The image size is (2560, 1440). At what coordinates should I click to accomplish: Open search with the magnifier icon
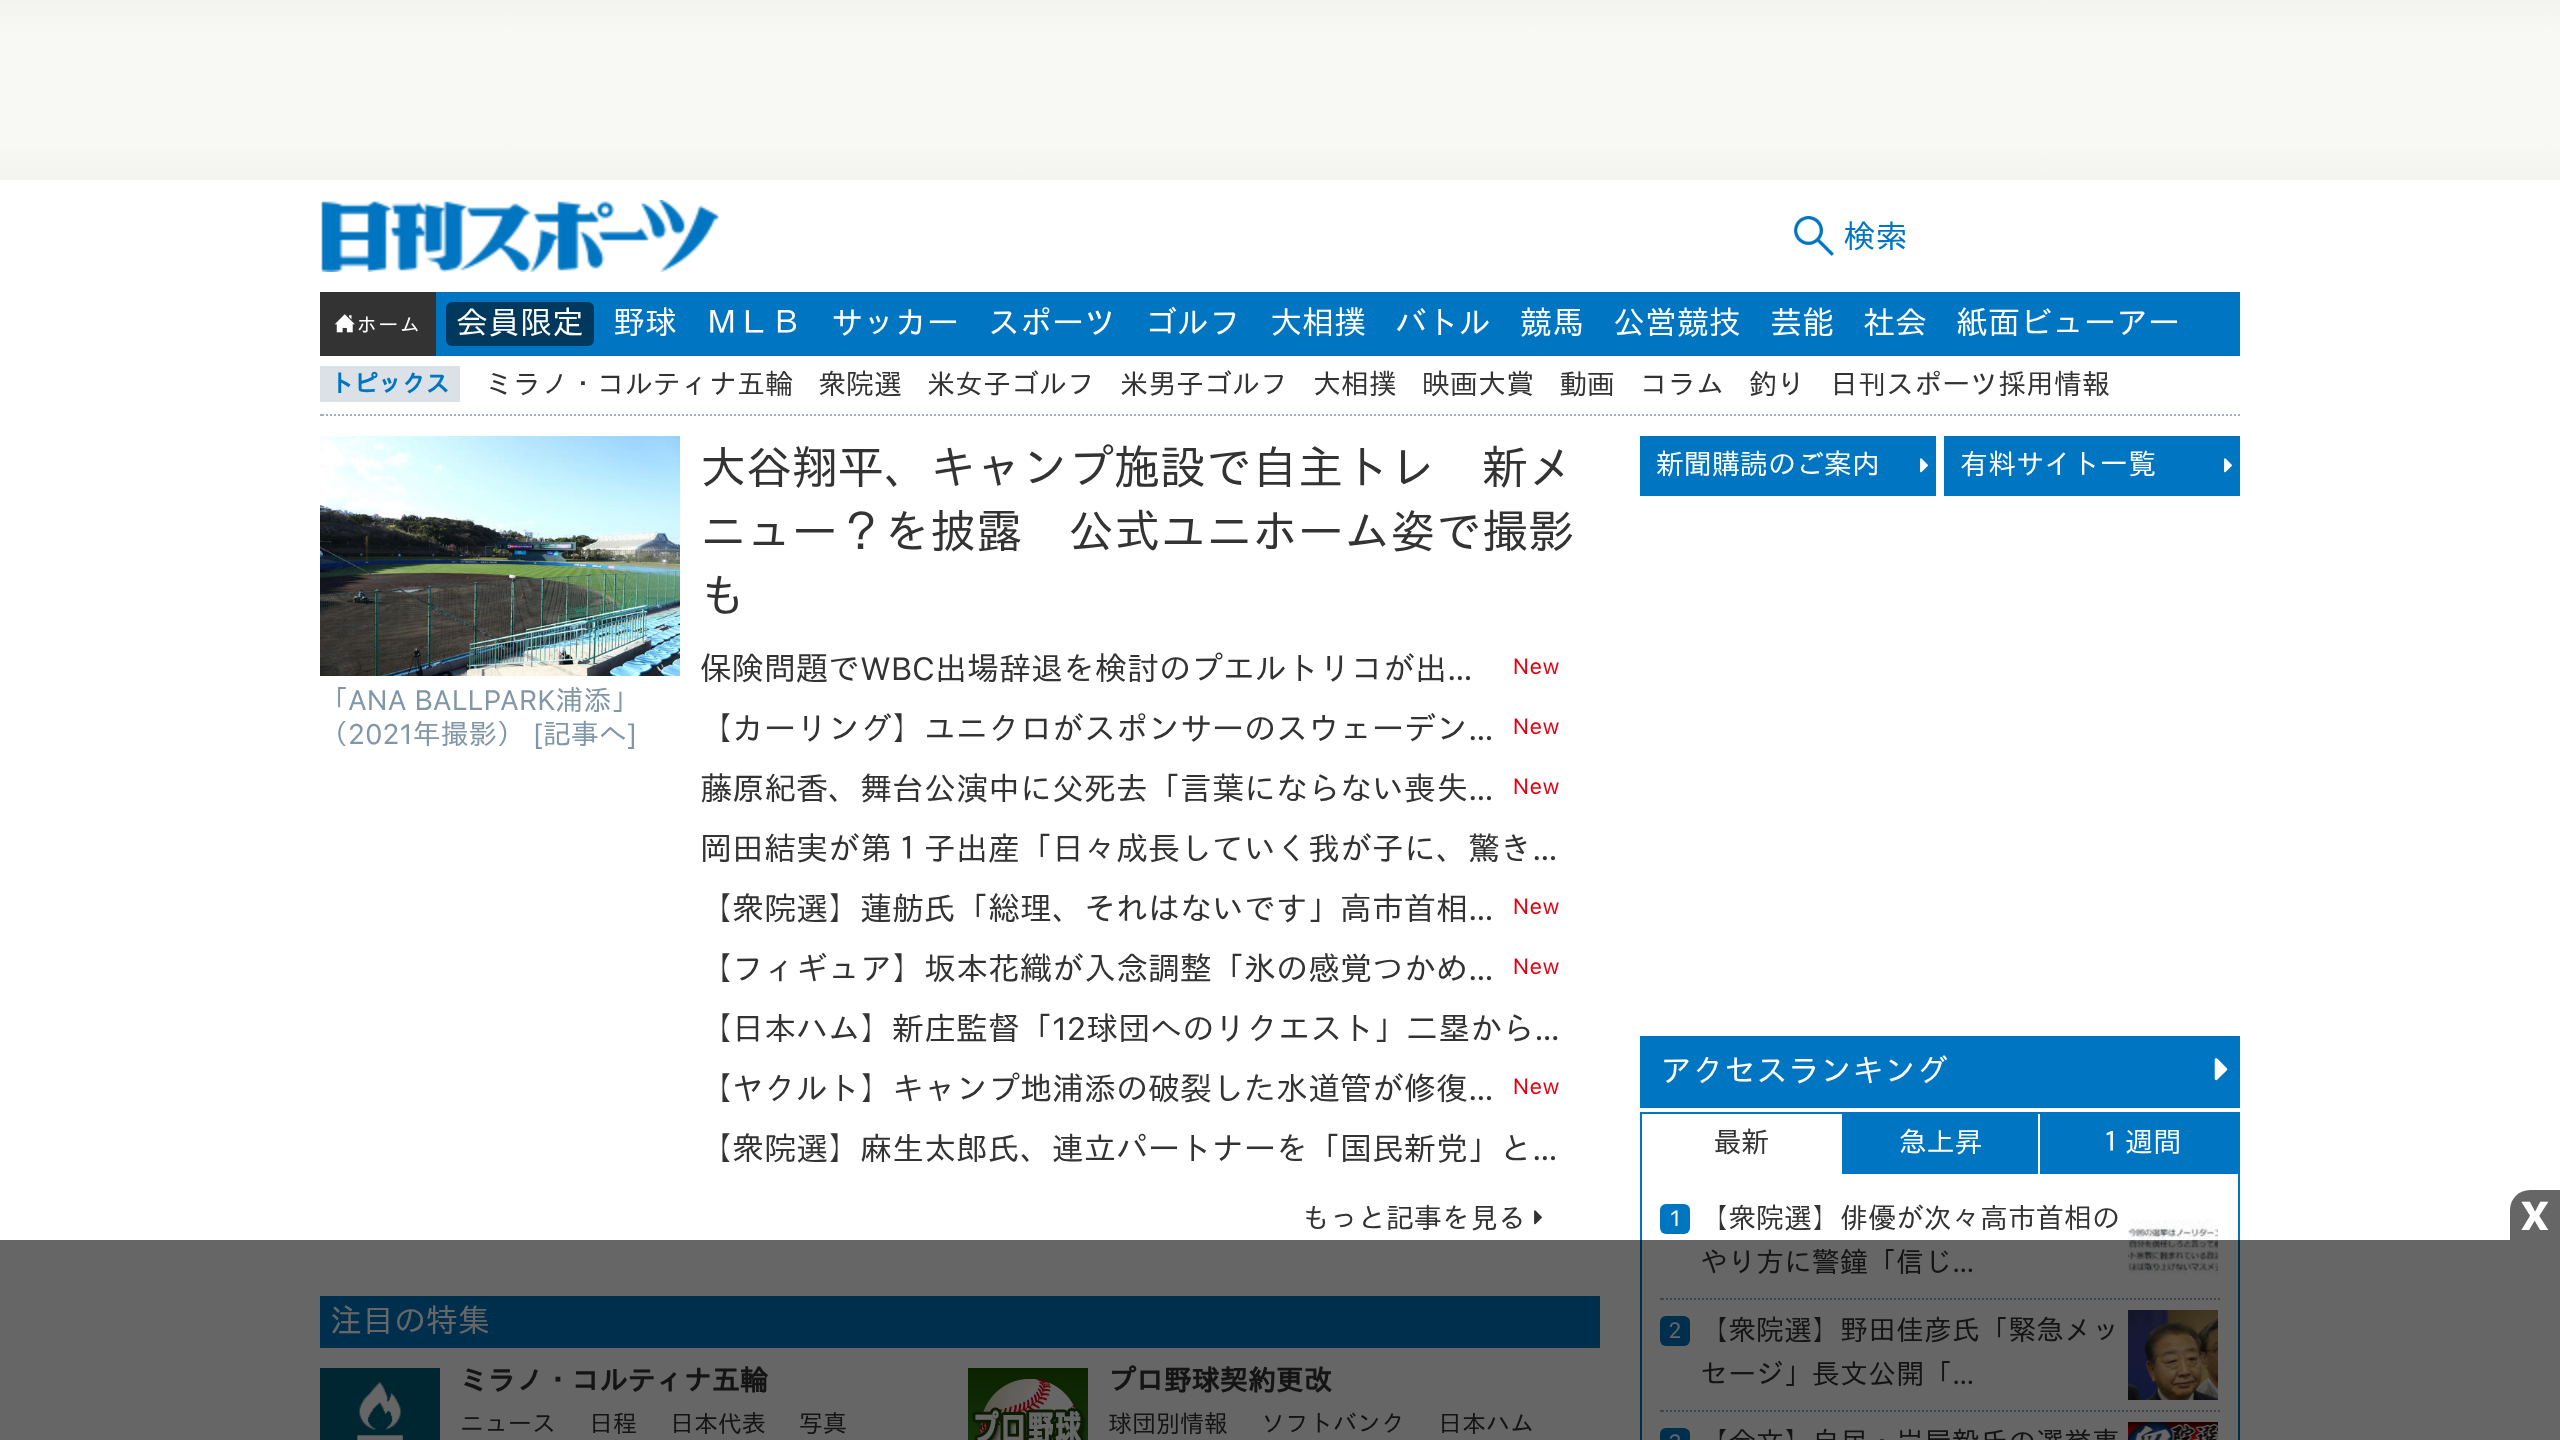1813,238
